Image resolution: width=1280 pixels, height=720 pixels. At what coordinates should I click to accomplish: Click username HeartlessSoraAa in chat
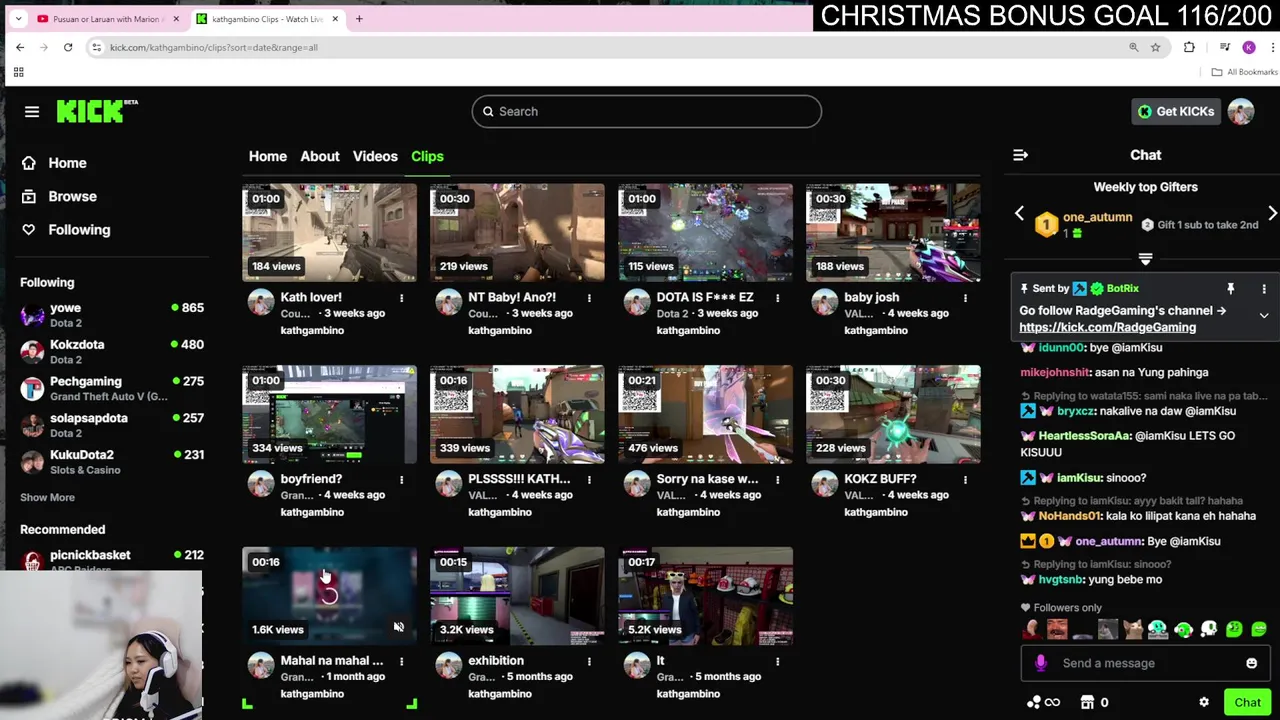(x=1084, y=436)
